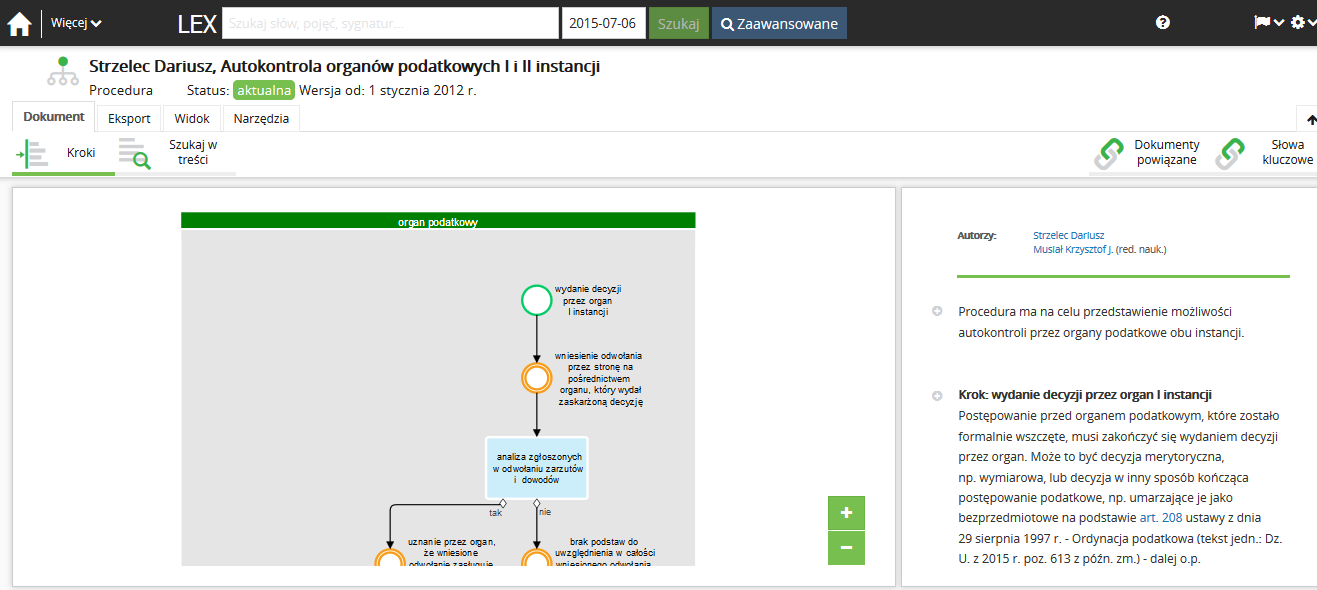
Task: Click the tak branch label
Action: [x=495, y=513]
